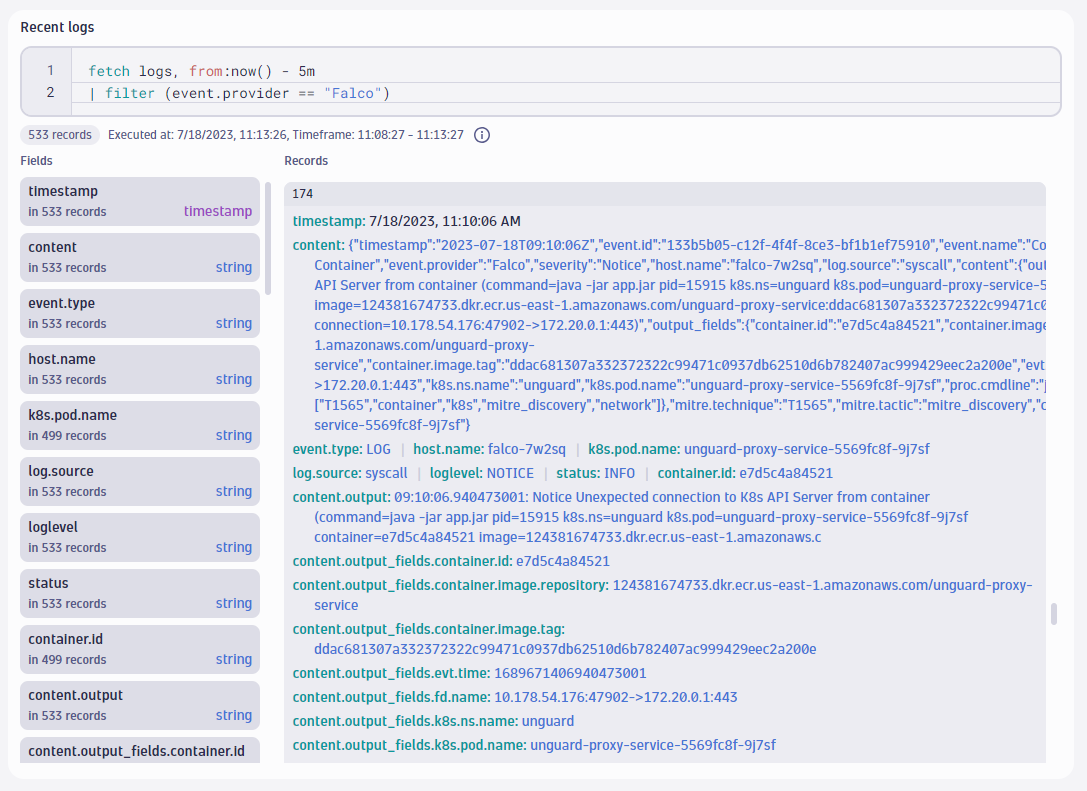Select the log.source field card

pyautogui.click(x=139, y=481)
